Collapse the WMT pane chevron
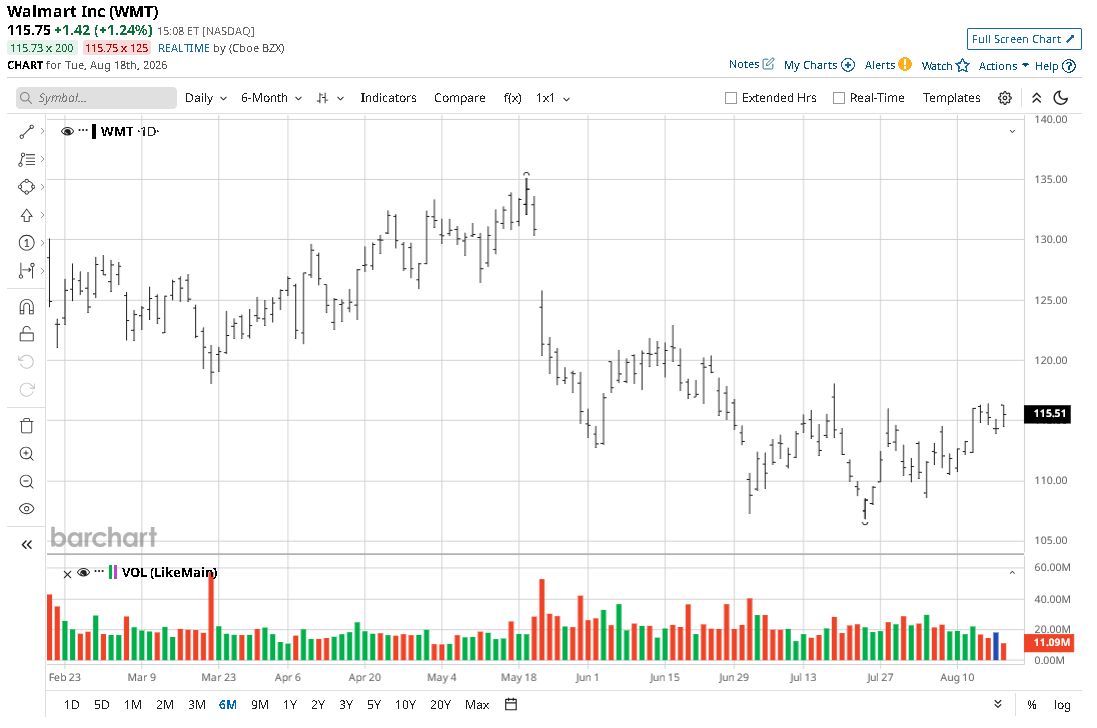 coord(1012,131)
